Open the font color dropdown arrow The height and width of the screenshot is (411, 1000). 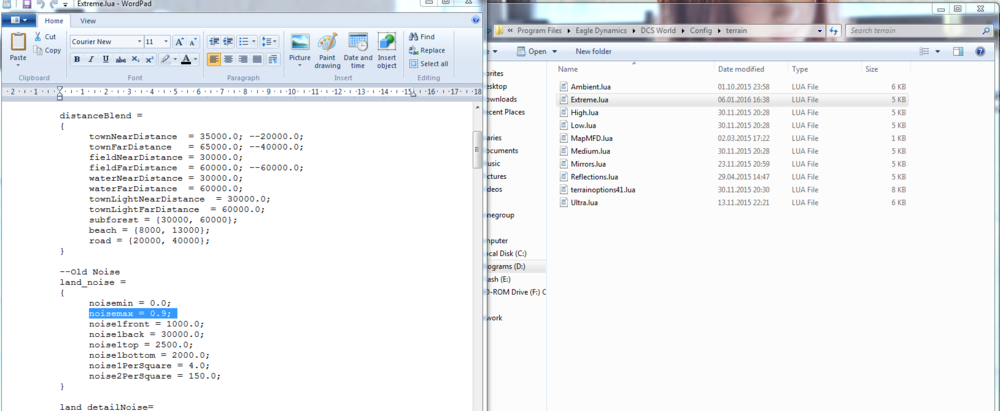(x=195, y=59)
